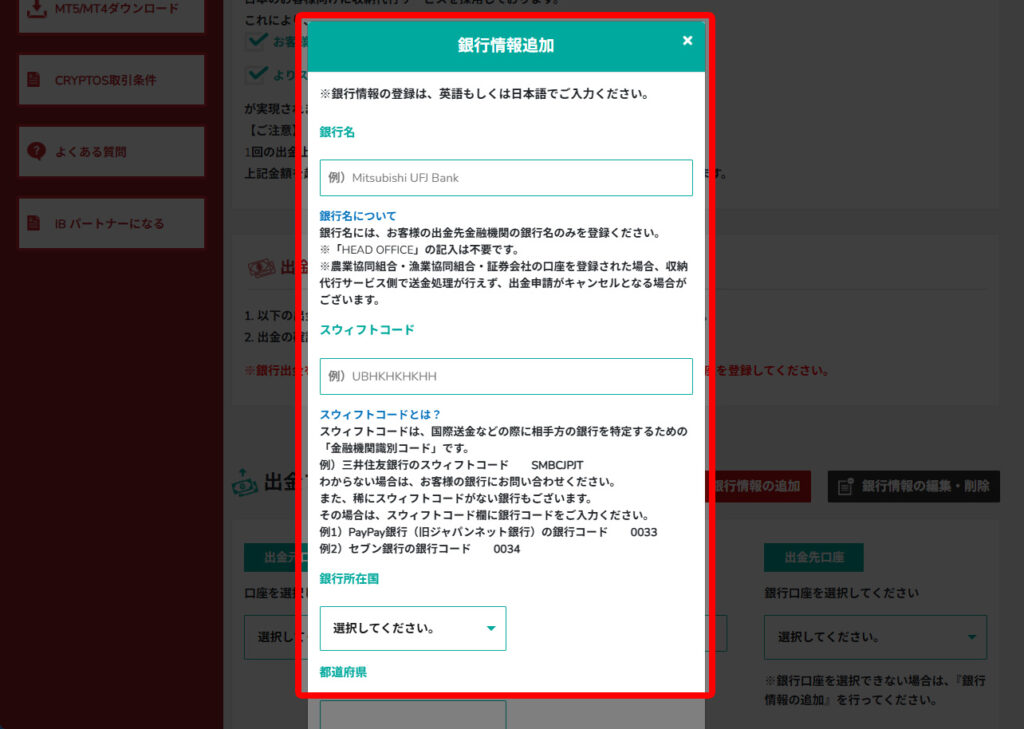The height and width of the screenshot is (729, 1024).
Task: Click the 銀行情報の追加 red button
Action: point(759,486)
